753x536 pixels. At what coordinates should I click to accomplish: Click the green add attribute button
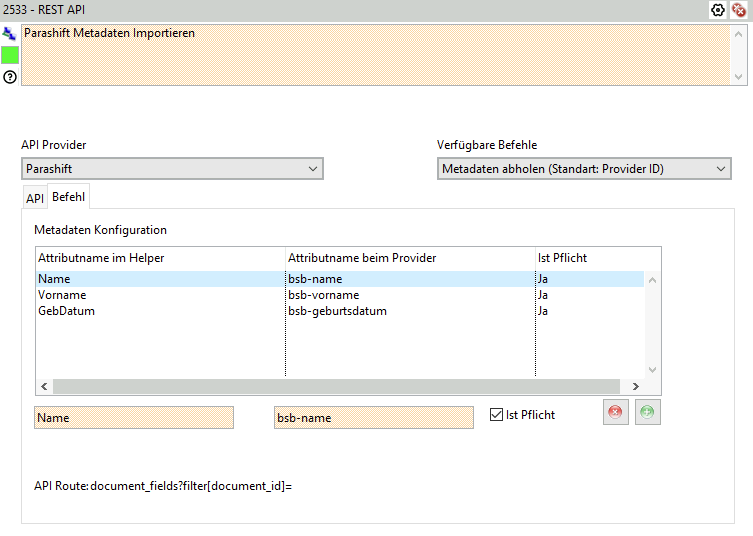pos(648,413)
